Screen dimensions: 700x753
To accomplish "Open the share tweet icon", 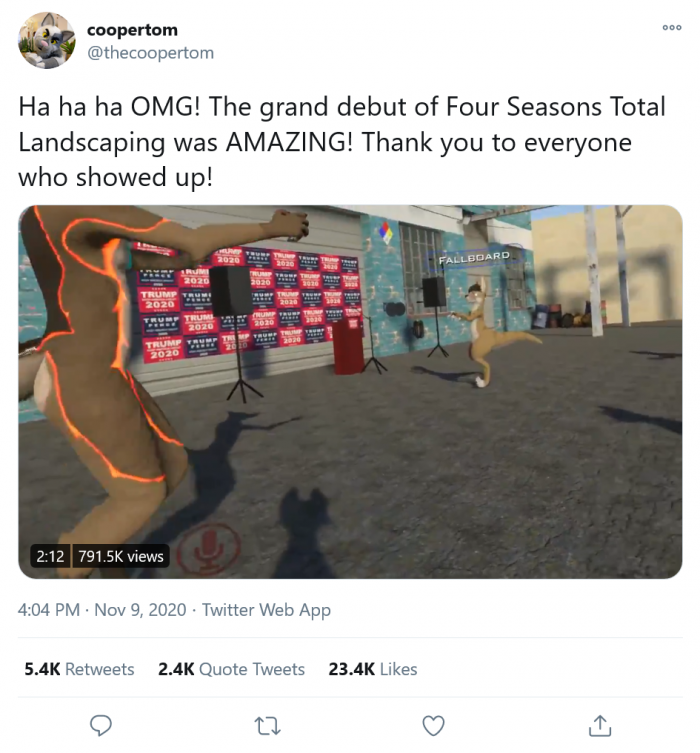I will [x=599, y=725].
